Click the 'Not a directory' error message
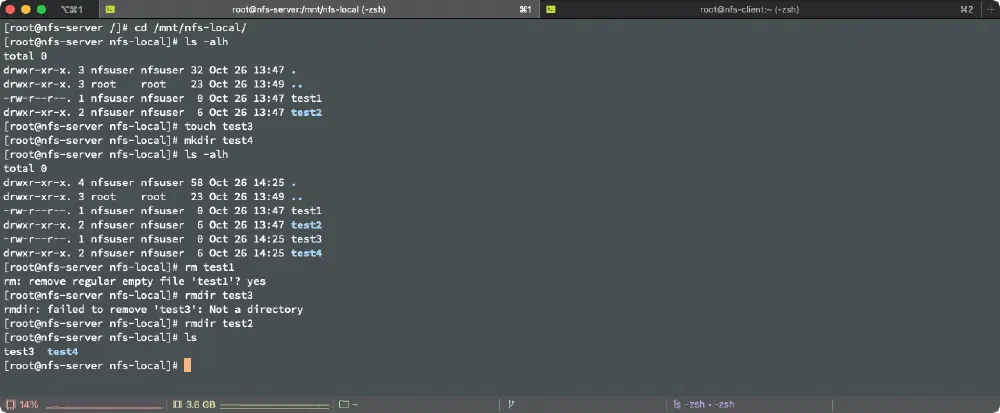 [256, 309]
